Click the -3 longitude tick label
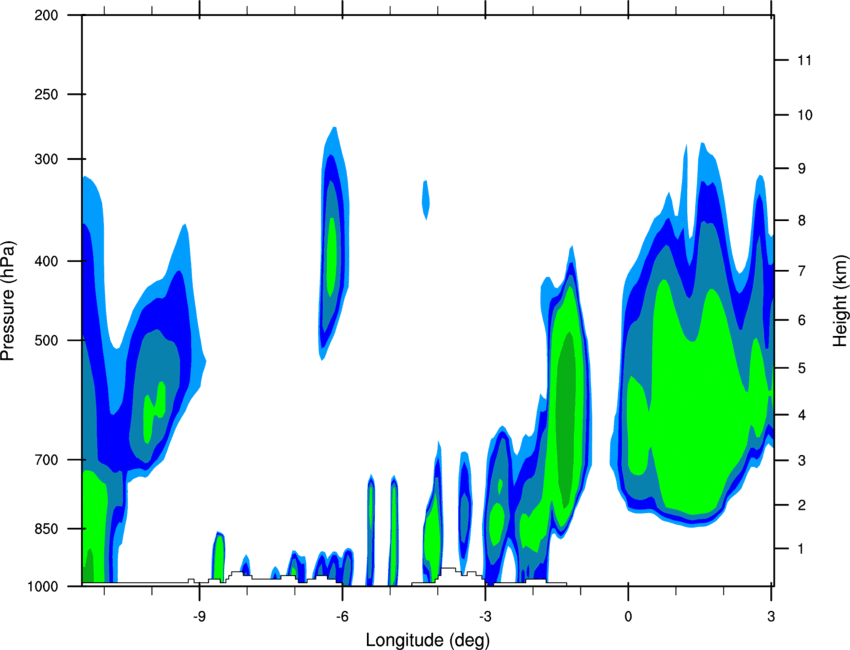 [485, 617]
